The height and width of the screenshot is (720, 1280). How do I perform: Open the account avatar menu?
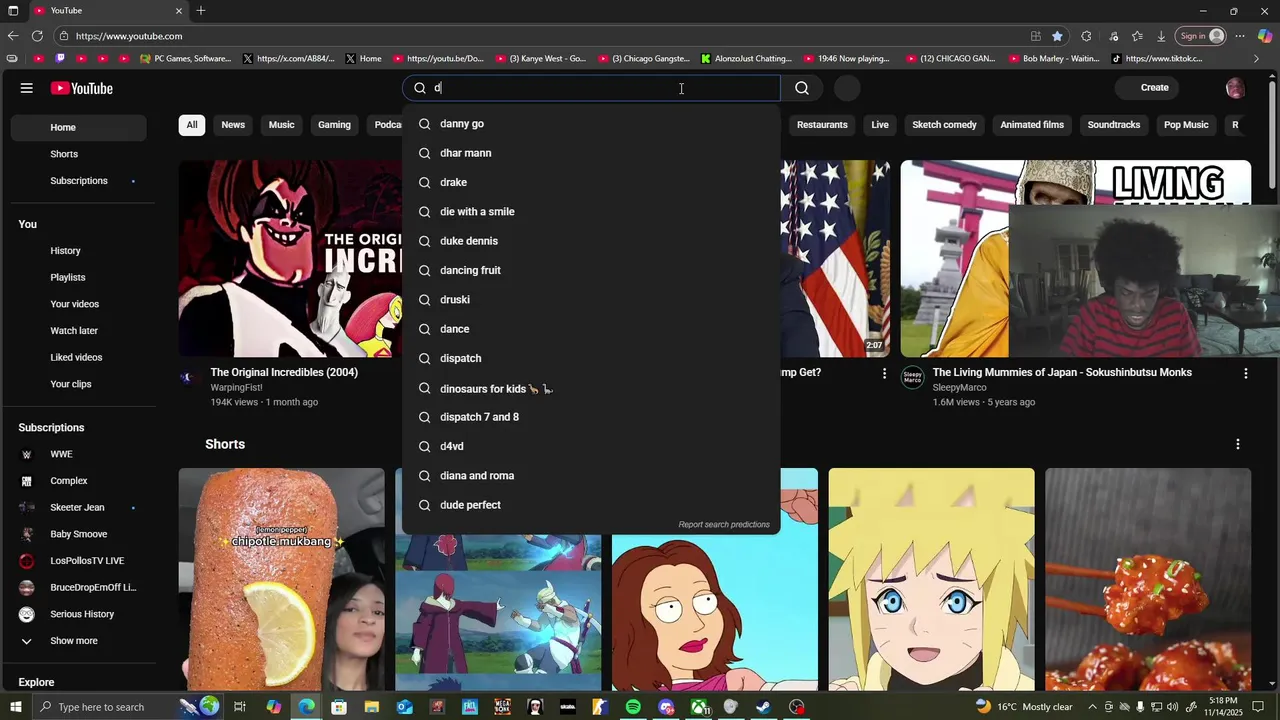pyautogui.click(x=1235, y=88)
